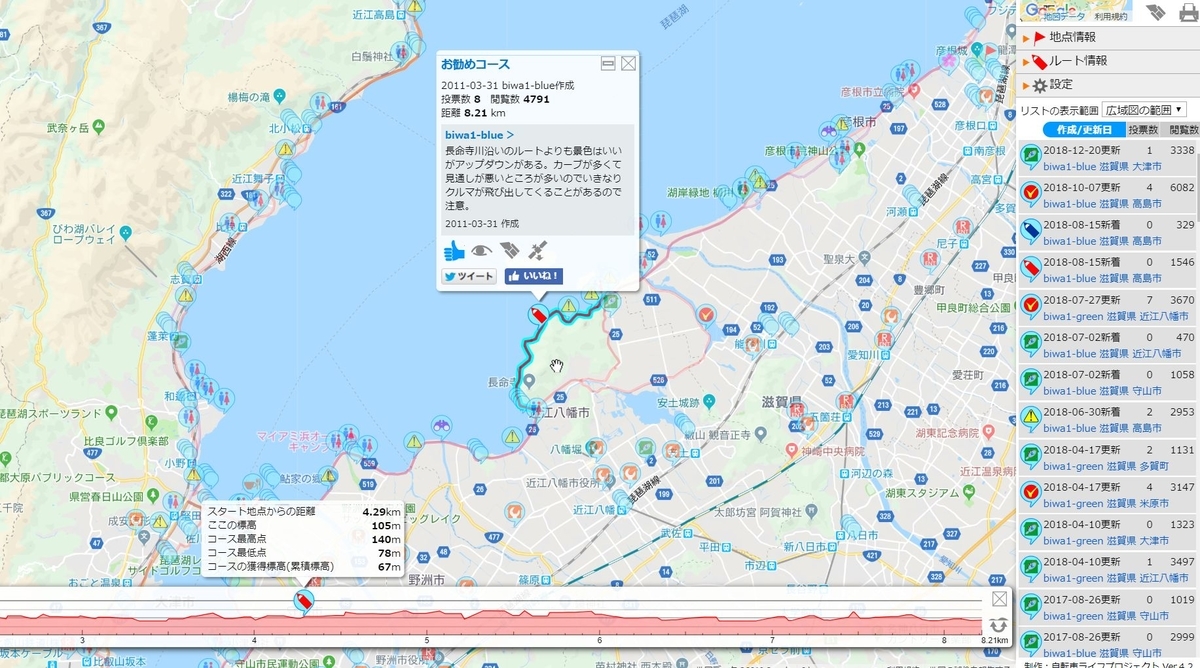The height and width of the screenshot is (668, 1200).
Task: Click the 利用規約 terms link
Action: tap(1110, 16)
